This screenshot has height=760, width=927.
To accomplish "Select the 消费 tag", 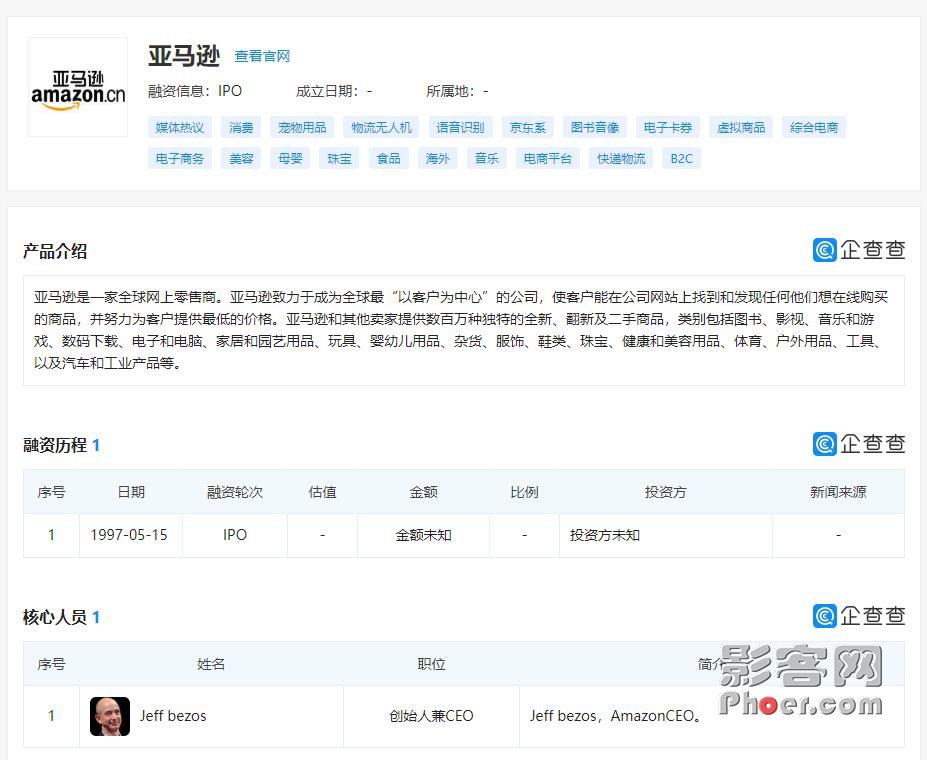I will point(241,127).
